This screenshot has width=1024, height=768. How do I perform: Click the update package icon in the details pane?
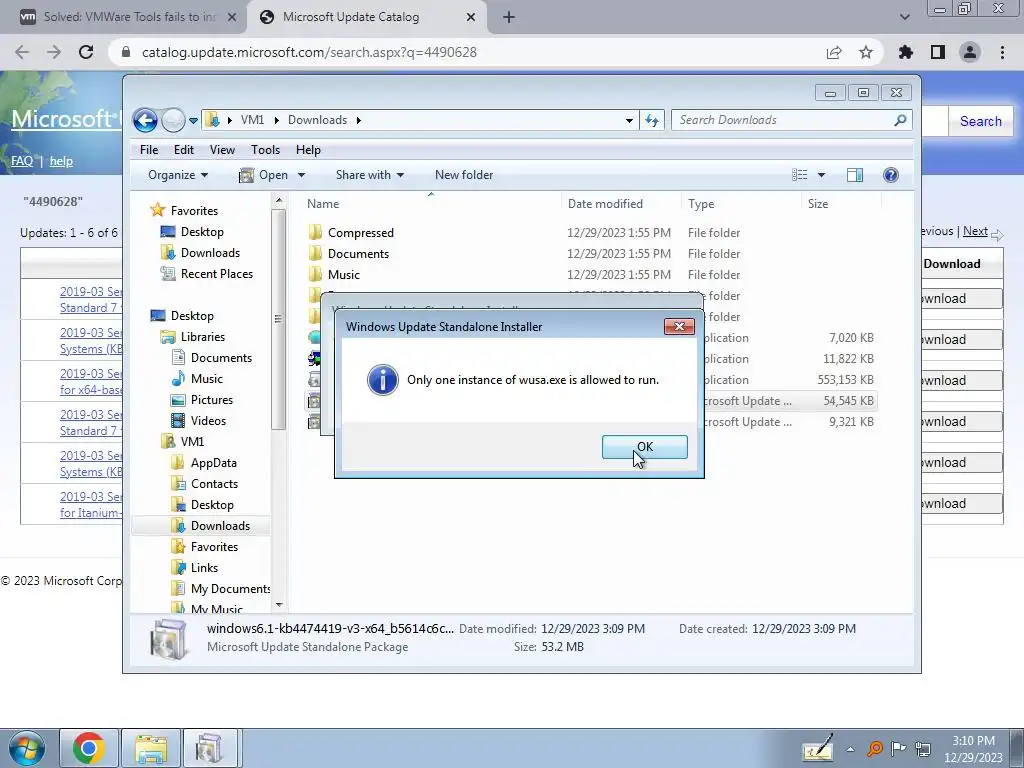tap(168, 639)
